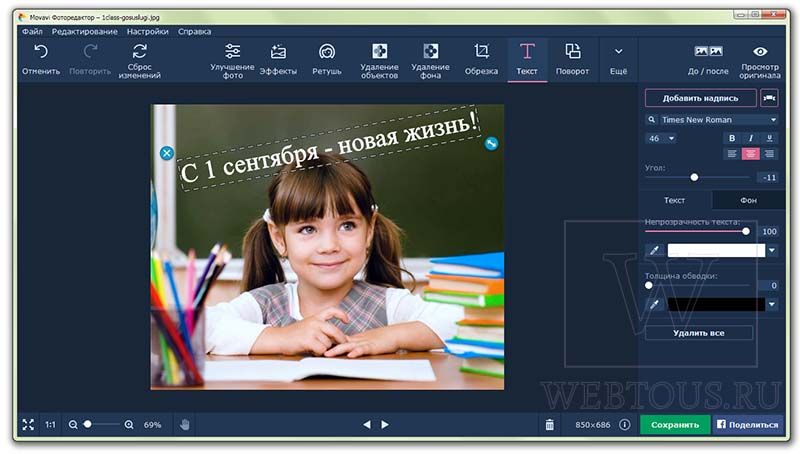
Task: Click the zoom slider handle
Action: tap(88, 424)
